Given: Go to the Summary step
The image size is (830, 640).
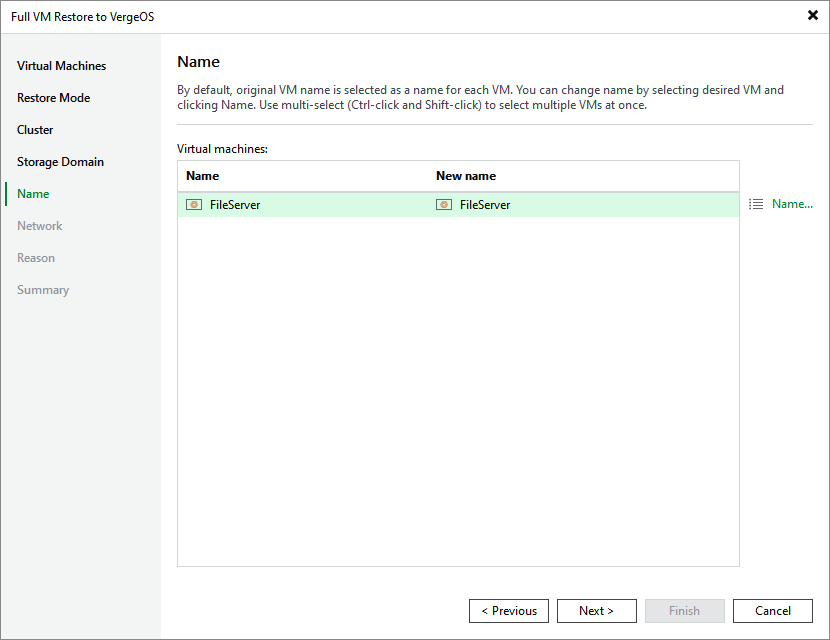Looking at the screenshot, I should pos(43,290).
